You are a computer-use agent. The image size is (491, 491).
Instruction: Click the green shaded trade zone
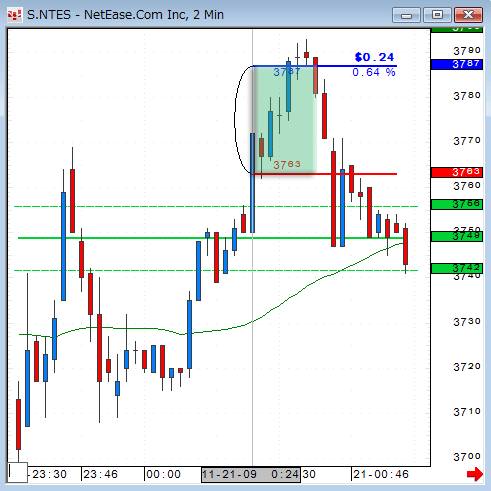284,120
